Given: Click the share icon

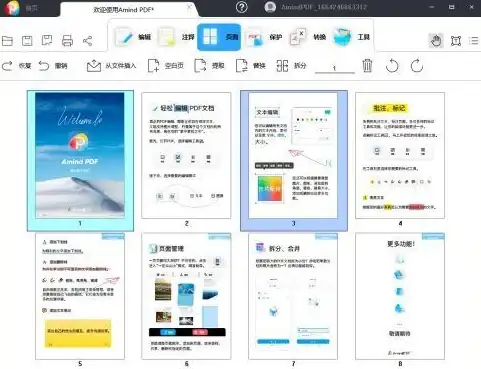Looking at the screenshot, I should click(88, 41).
